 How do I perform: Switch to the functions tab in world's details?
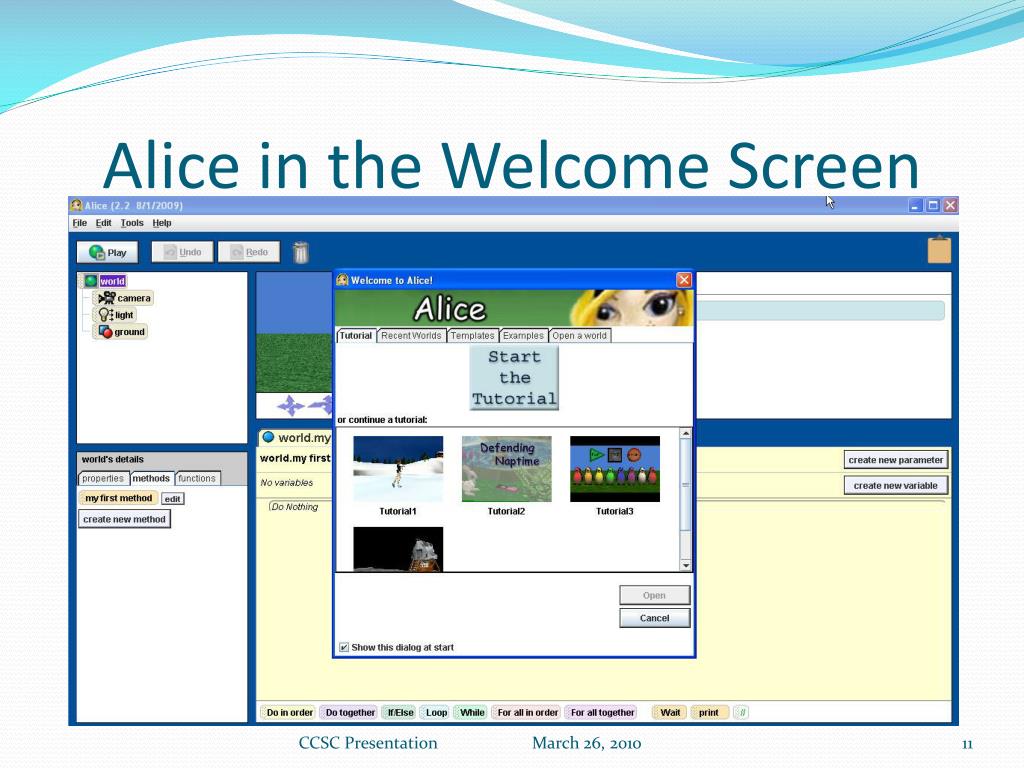[197, 479]
